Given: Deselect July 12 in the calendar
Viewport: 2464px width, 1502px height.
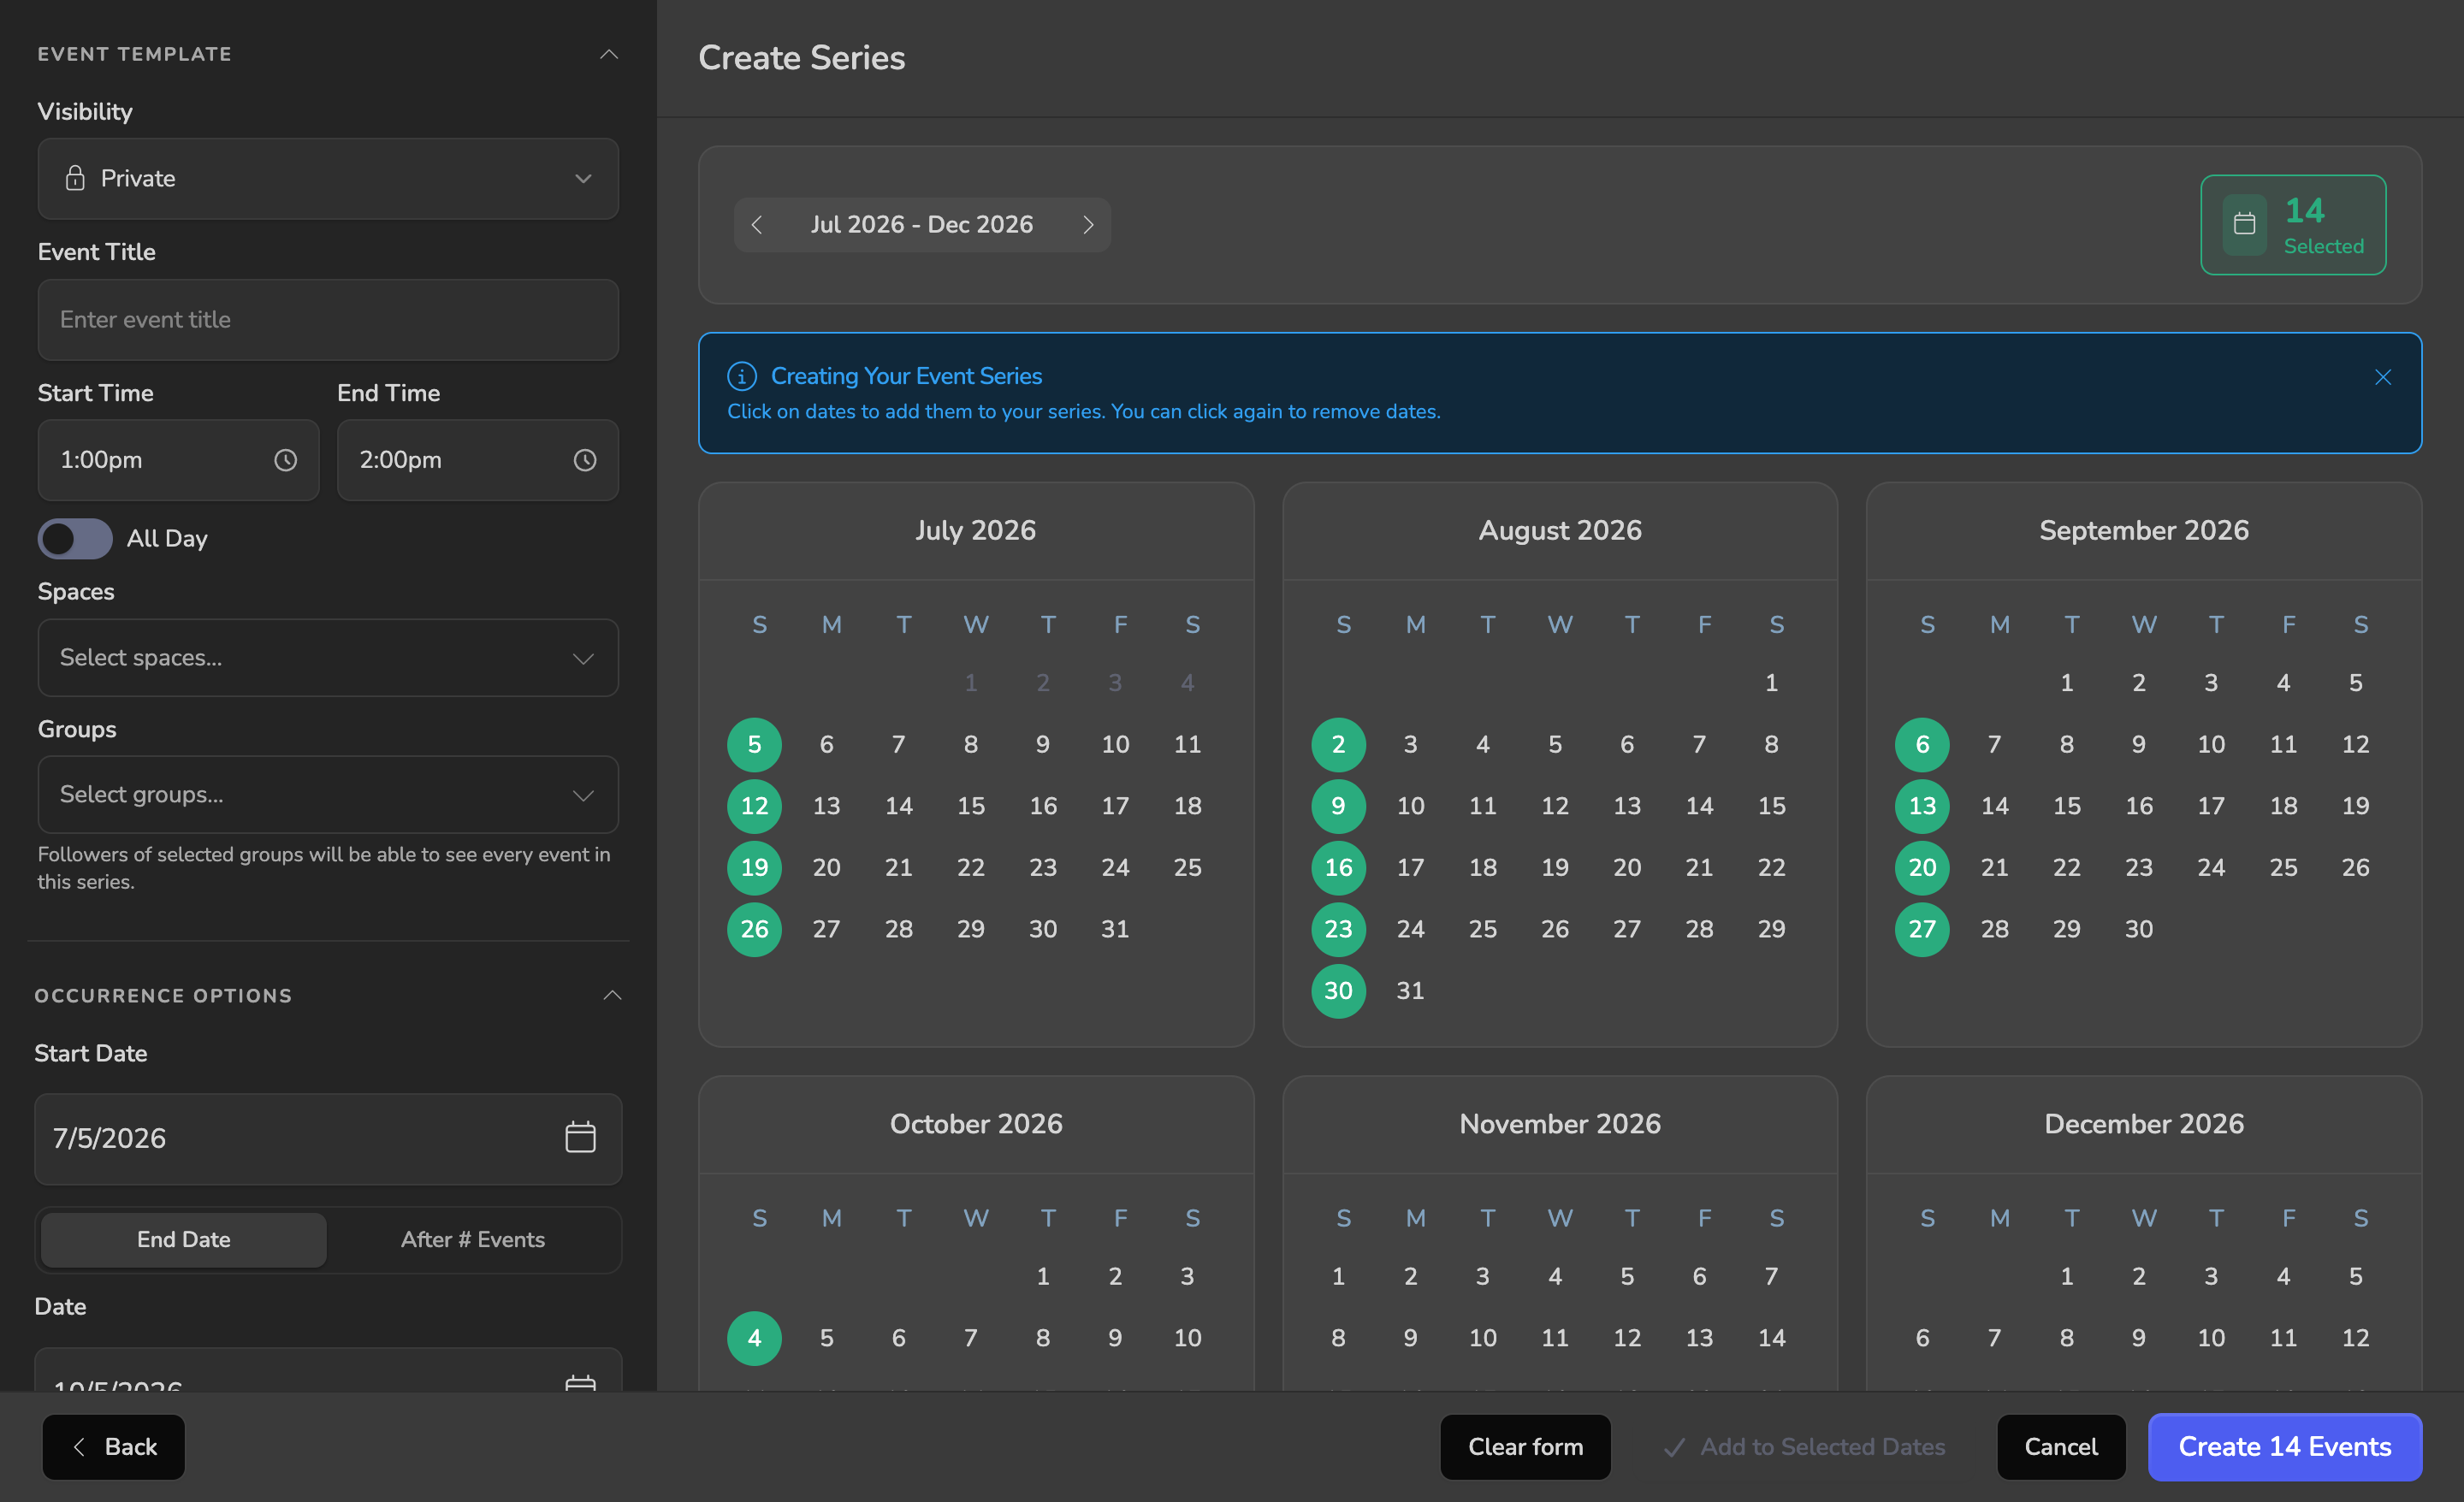Looking at the screenshot, I should point(755,806).
